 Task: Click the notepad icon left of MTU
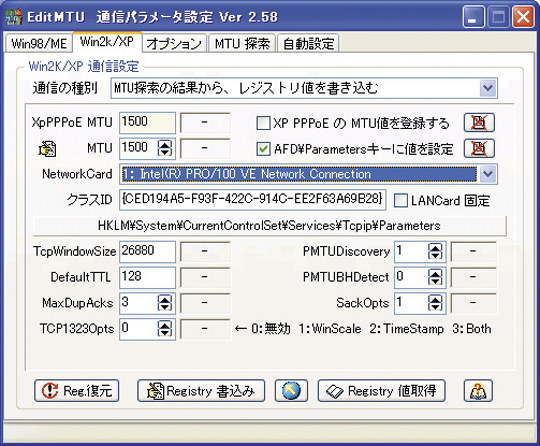[x=47, y=149]
